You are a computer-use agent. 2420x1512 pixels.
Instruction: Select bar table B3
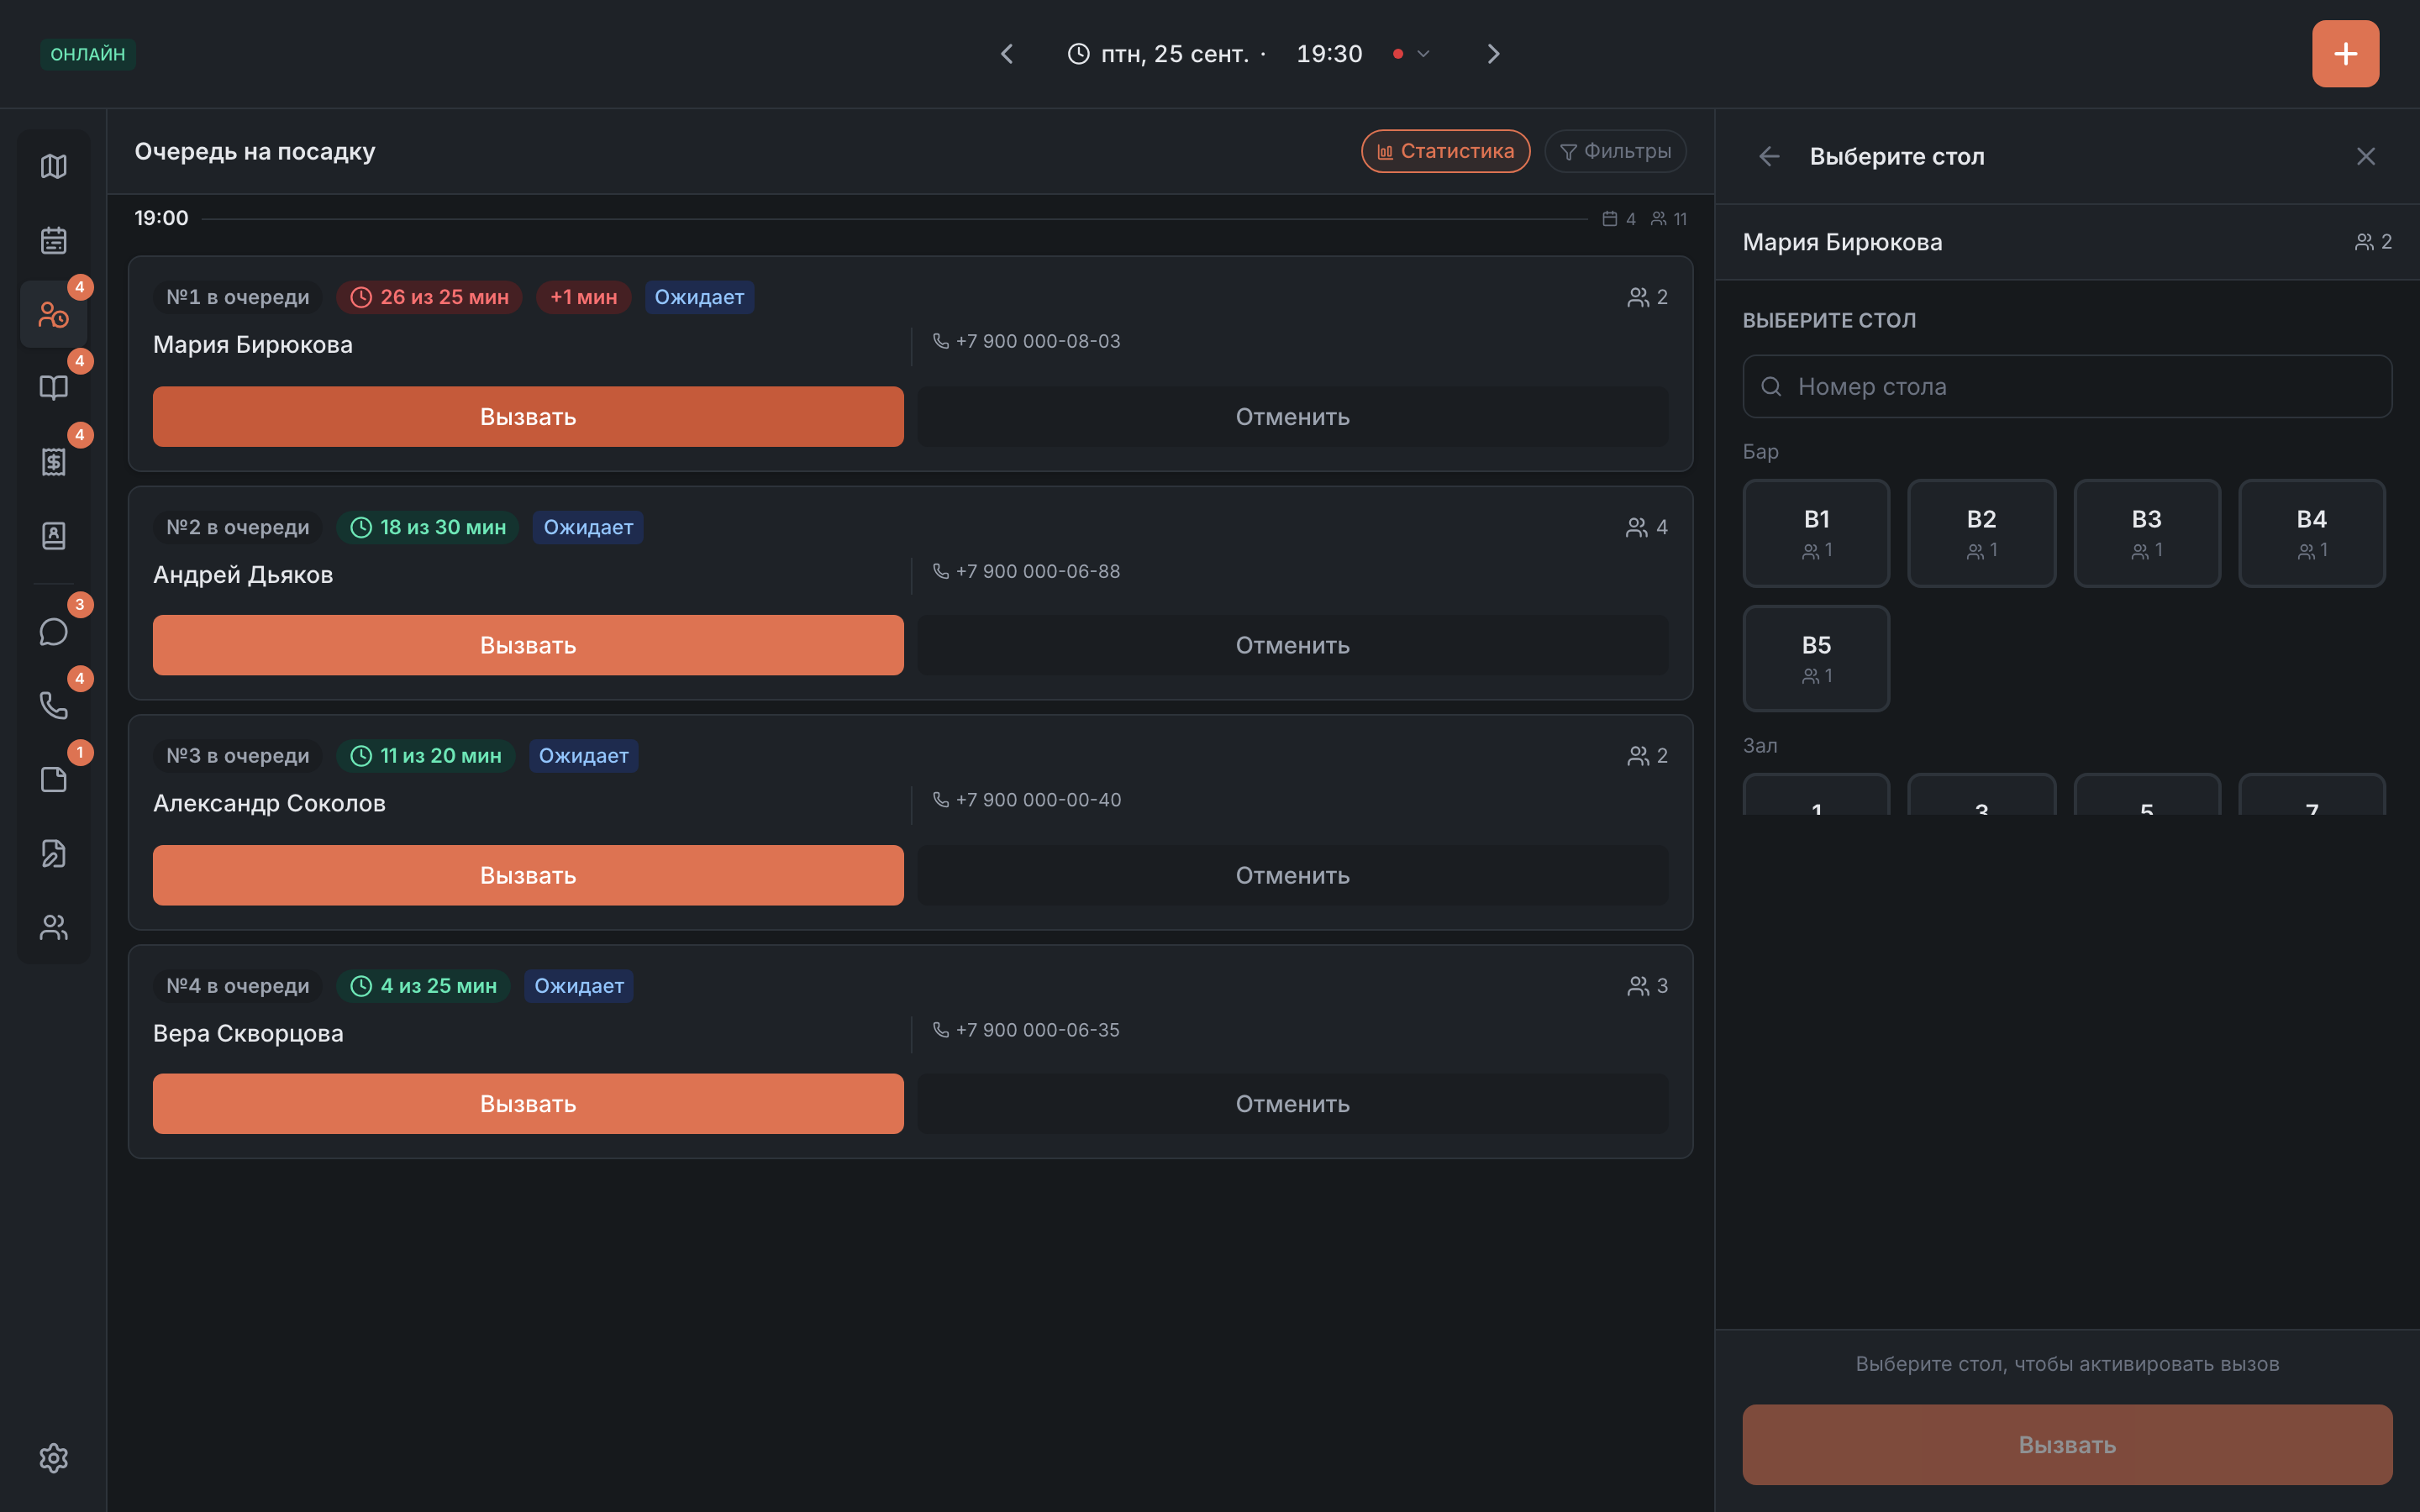tap(2147, 533)
